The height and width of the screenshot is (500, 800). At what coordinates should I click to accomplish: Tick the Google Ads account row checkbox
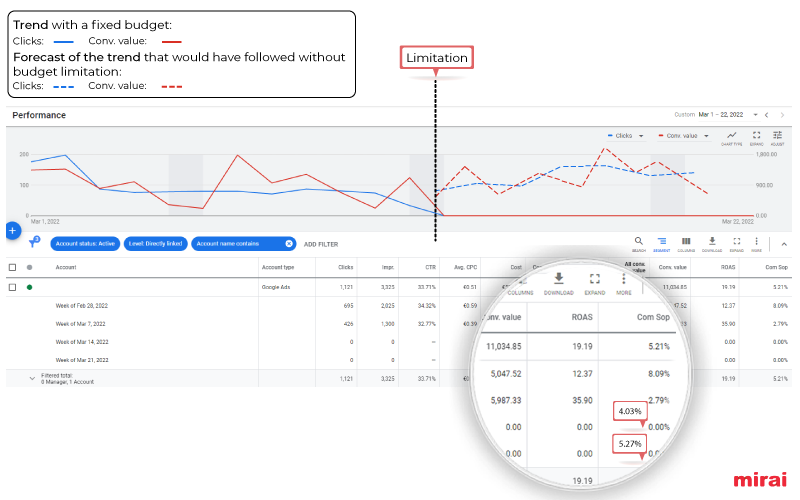[13, 287]
